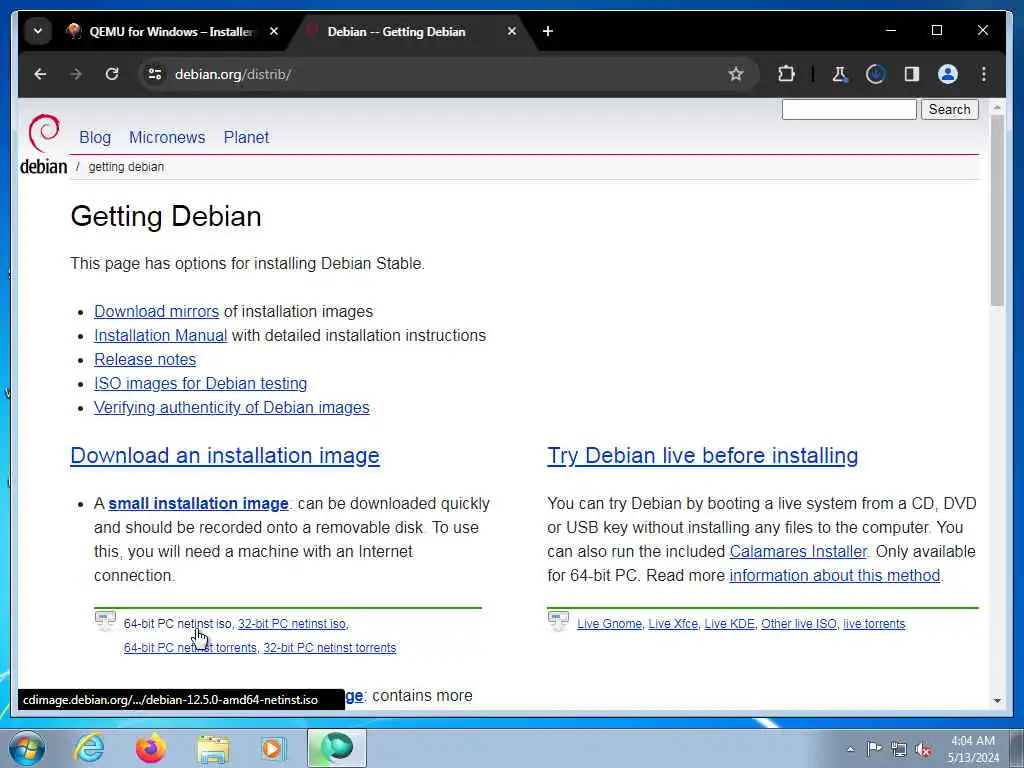Screen dimensions: 1024x768
Task: Click the page vertical scrollbar thumb
Action: (x=997, y=211)
